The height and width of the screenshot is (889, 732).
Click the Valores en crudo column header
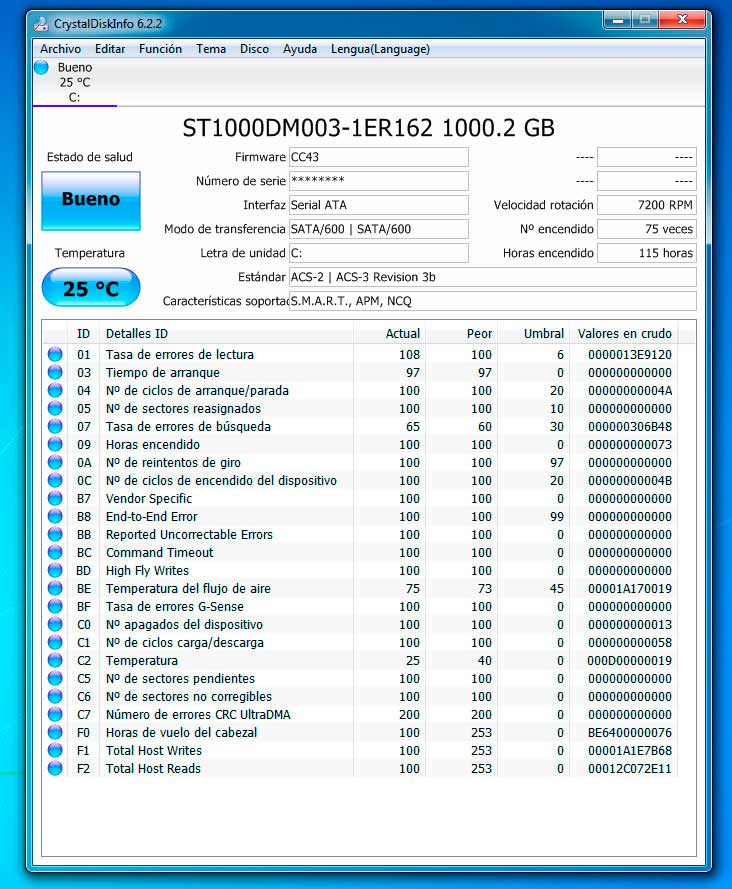tap(624, 333)
